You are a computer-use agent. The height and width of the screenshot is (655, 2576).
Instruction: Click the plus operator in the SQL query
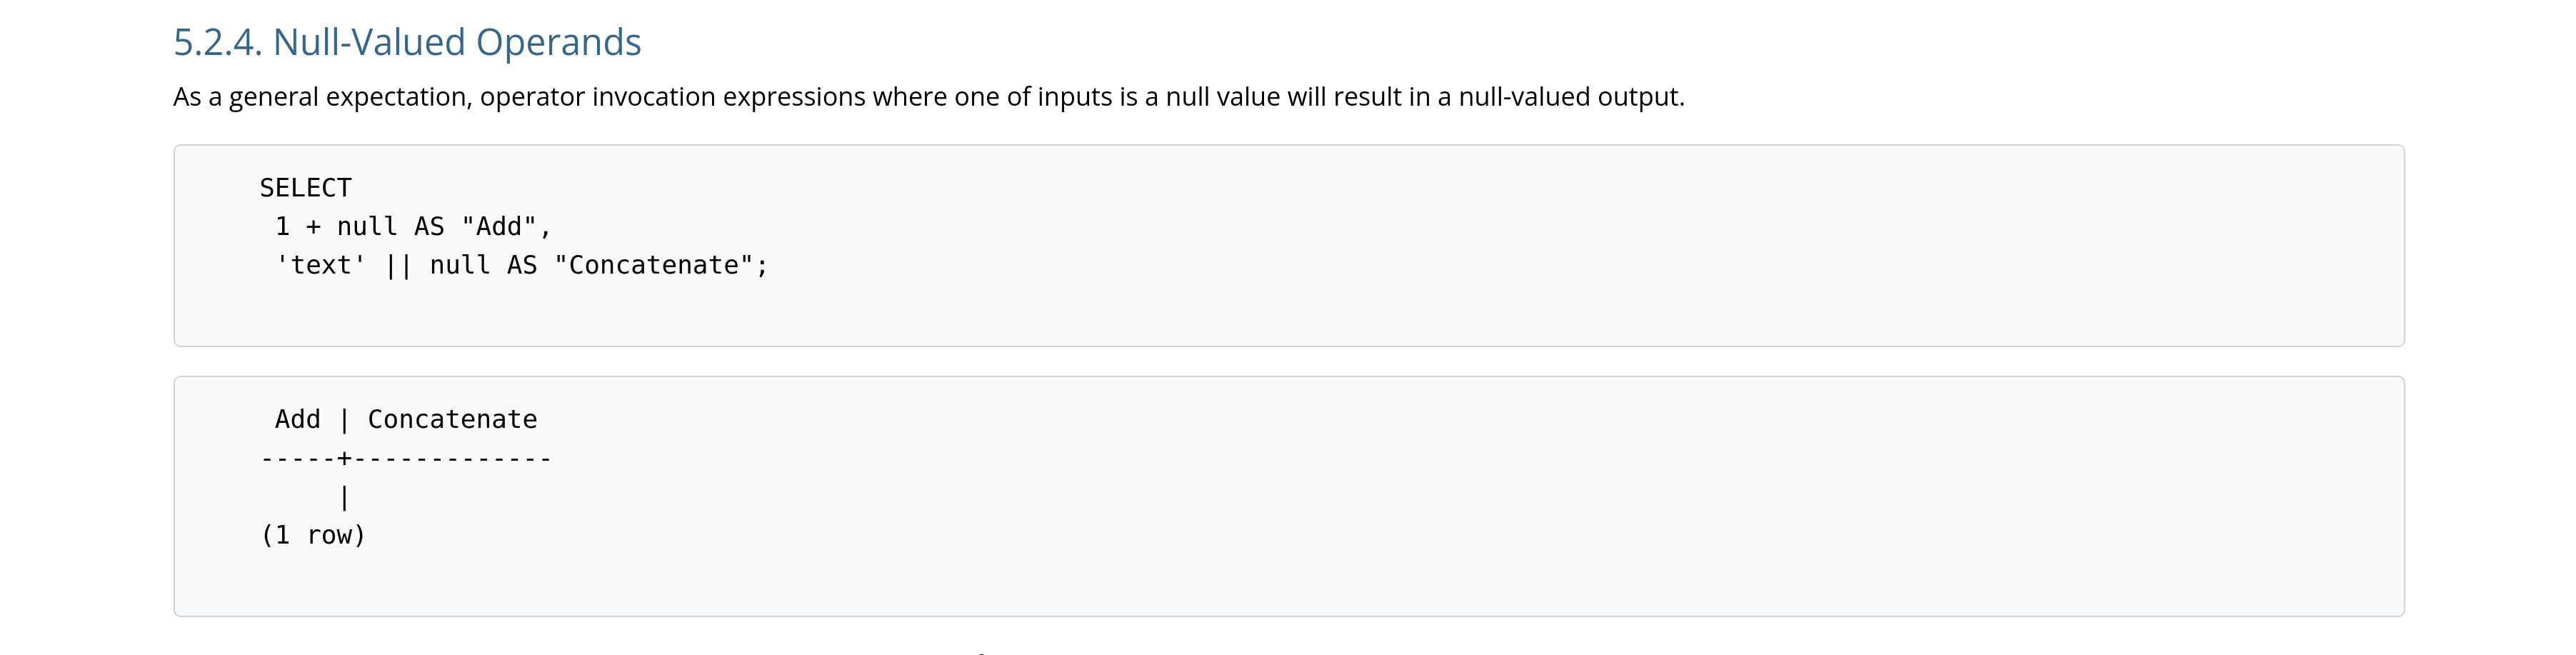(313, 227)
